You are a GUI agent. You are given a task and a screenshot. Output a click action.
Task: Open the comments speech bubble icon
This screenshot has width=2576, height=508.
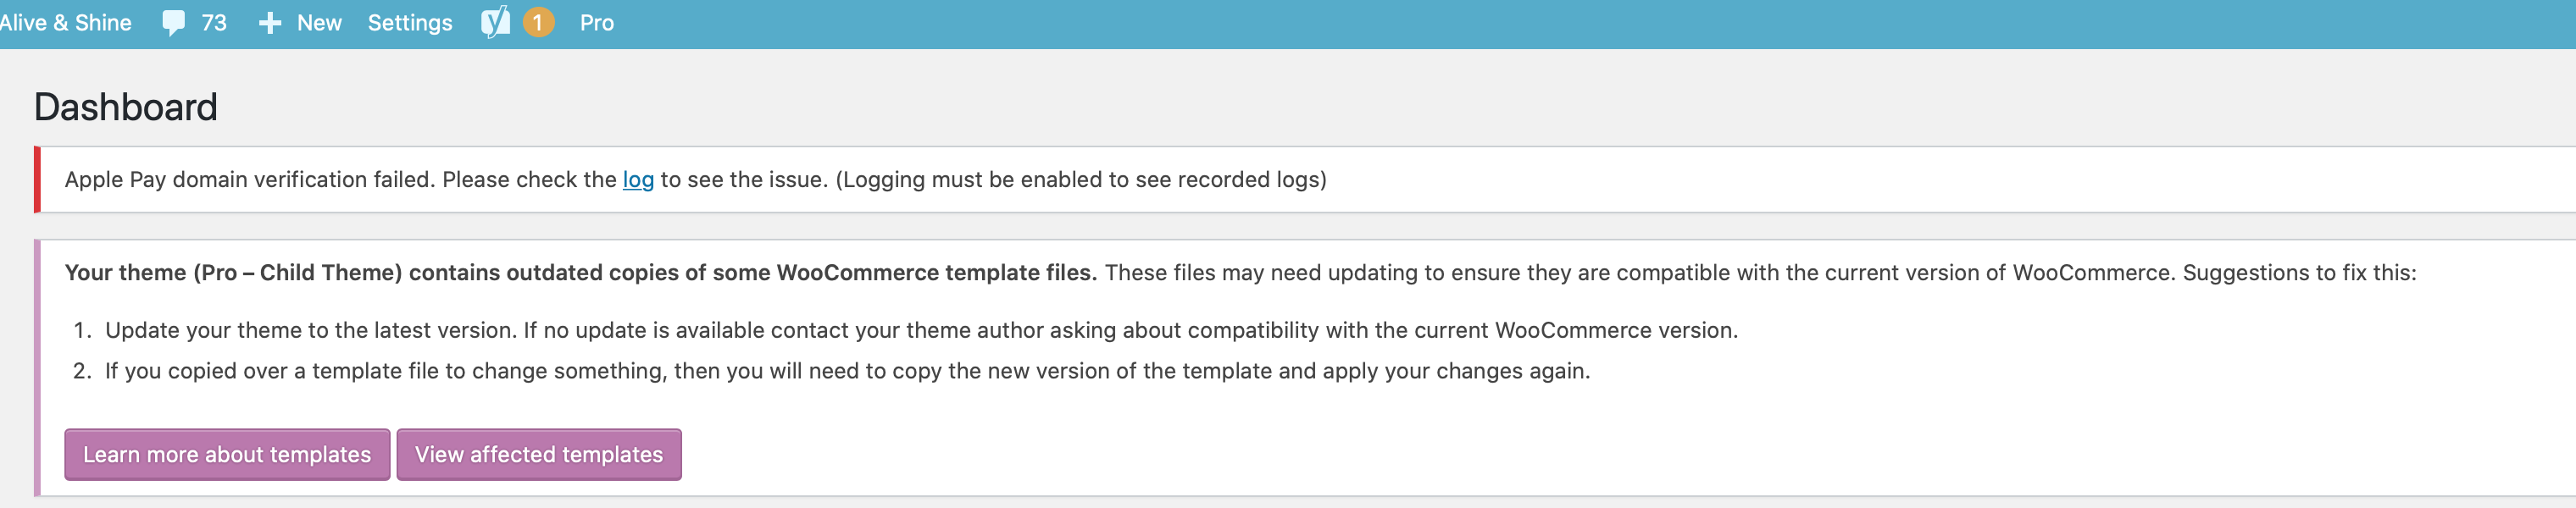pyautogui.click(x=173, y=23)
